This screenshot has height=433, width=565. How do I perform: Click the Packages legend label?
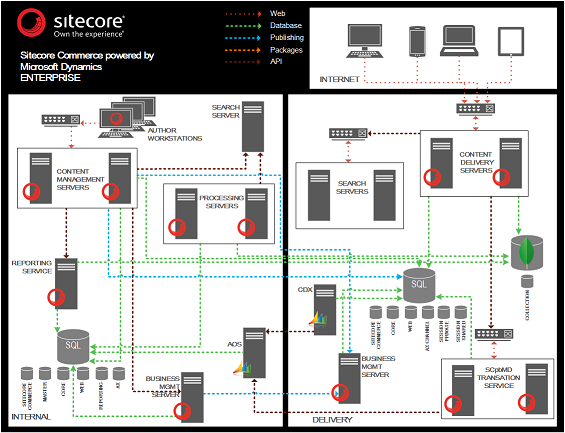(x=286, y=50)
